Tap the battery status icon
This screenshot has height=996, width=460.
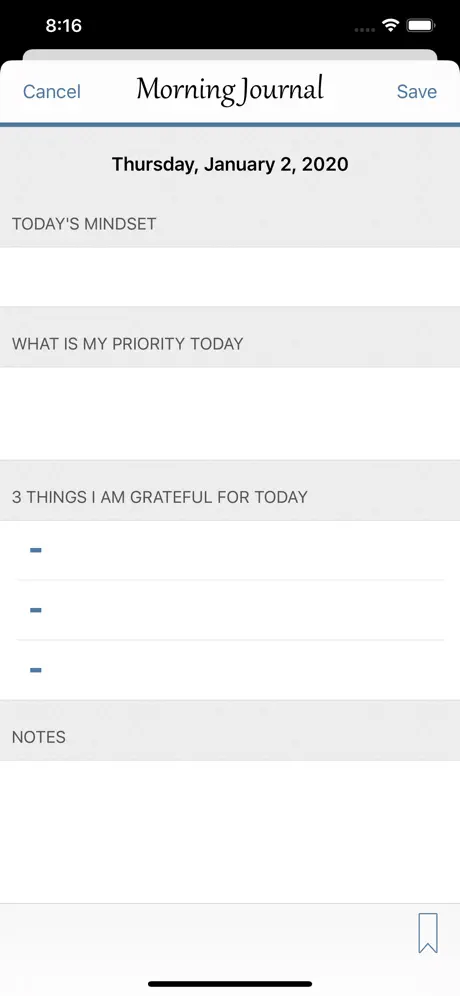[420, 25]
